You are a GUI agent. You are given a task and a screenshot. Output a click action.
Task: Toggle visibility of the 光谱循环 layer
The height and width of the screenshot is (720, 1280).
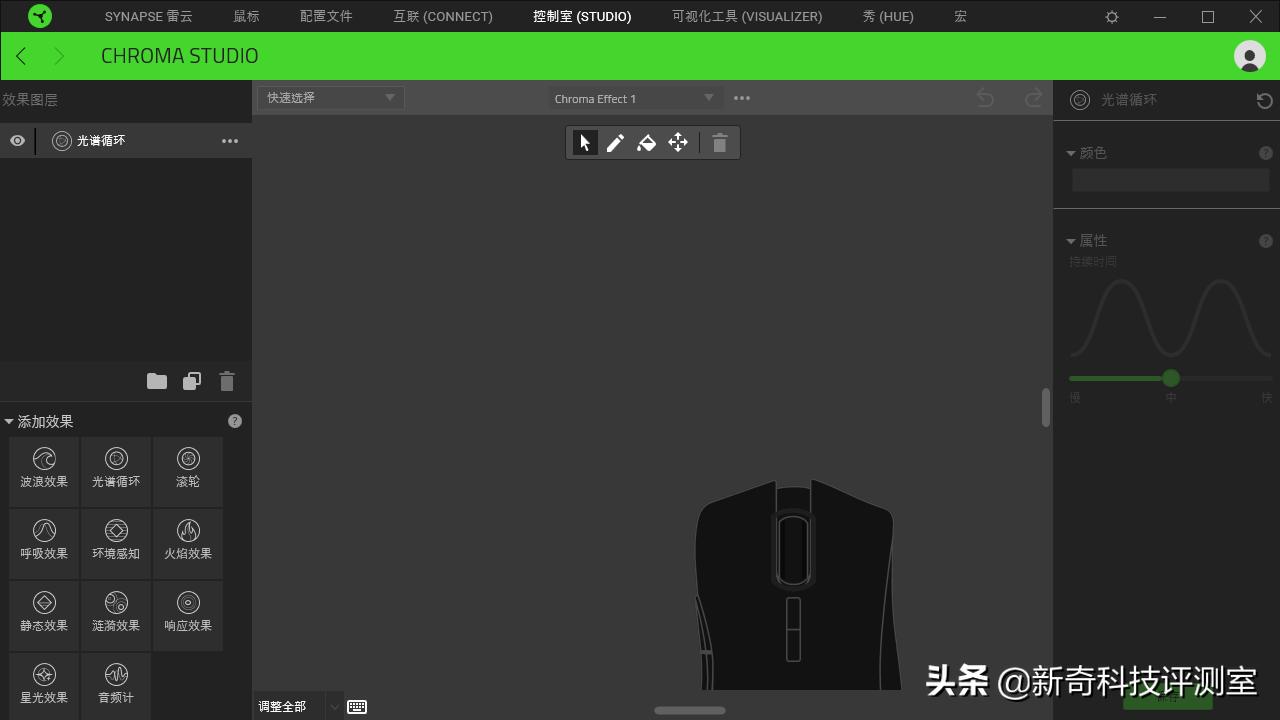click(x=17, y=140)
